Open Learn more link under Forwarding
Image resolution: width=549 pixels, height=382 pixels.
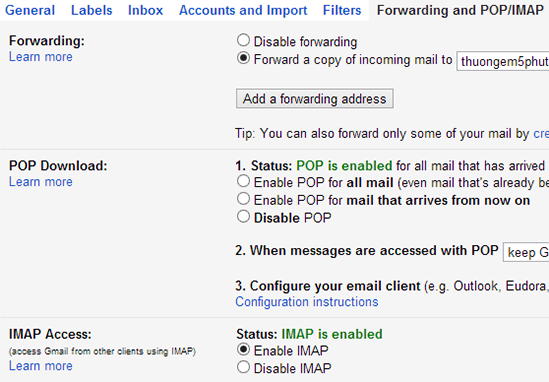[x=41, y=57]
